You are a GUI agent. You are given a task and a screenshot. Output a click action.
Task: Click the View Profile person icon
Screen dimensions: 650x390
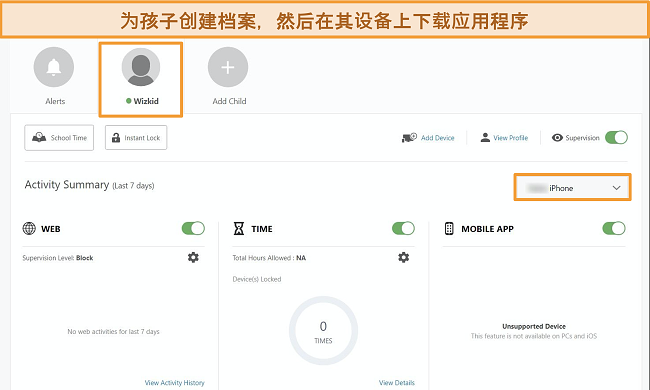(485, 138)
